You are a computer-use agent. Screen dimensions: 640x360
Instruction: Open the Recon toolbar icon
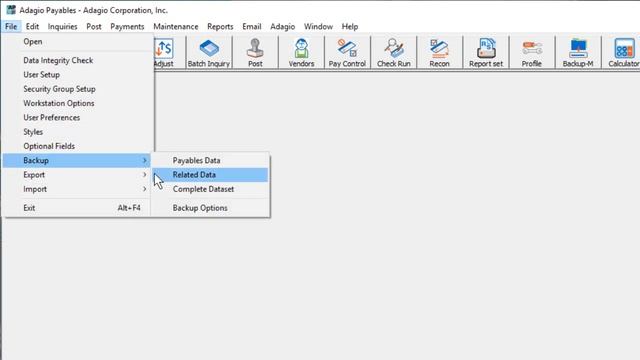coord(440,53)
